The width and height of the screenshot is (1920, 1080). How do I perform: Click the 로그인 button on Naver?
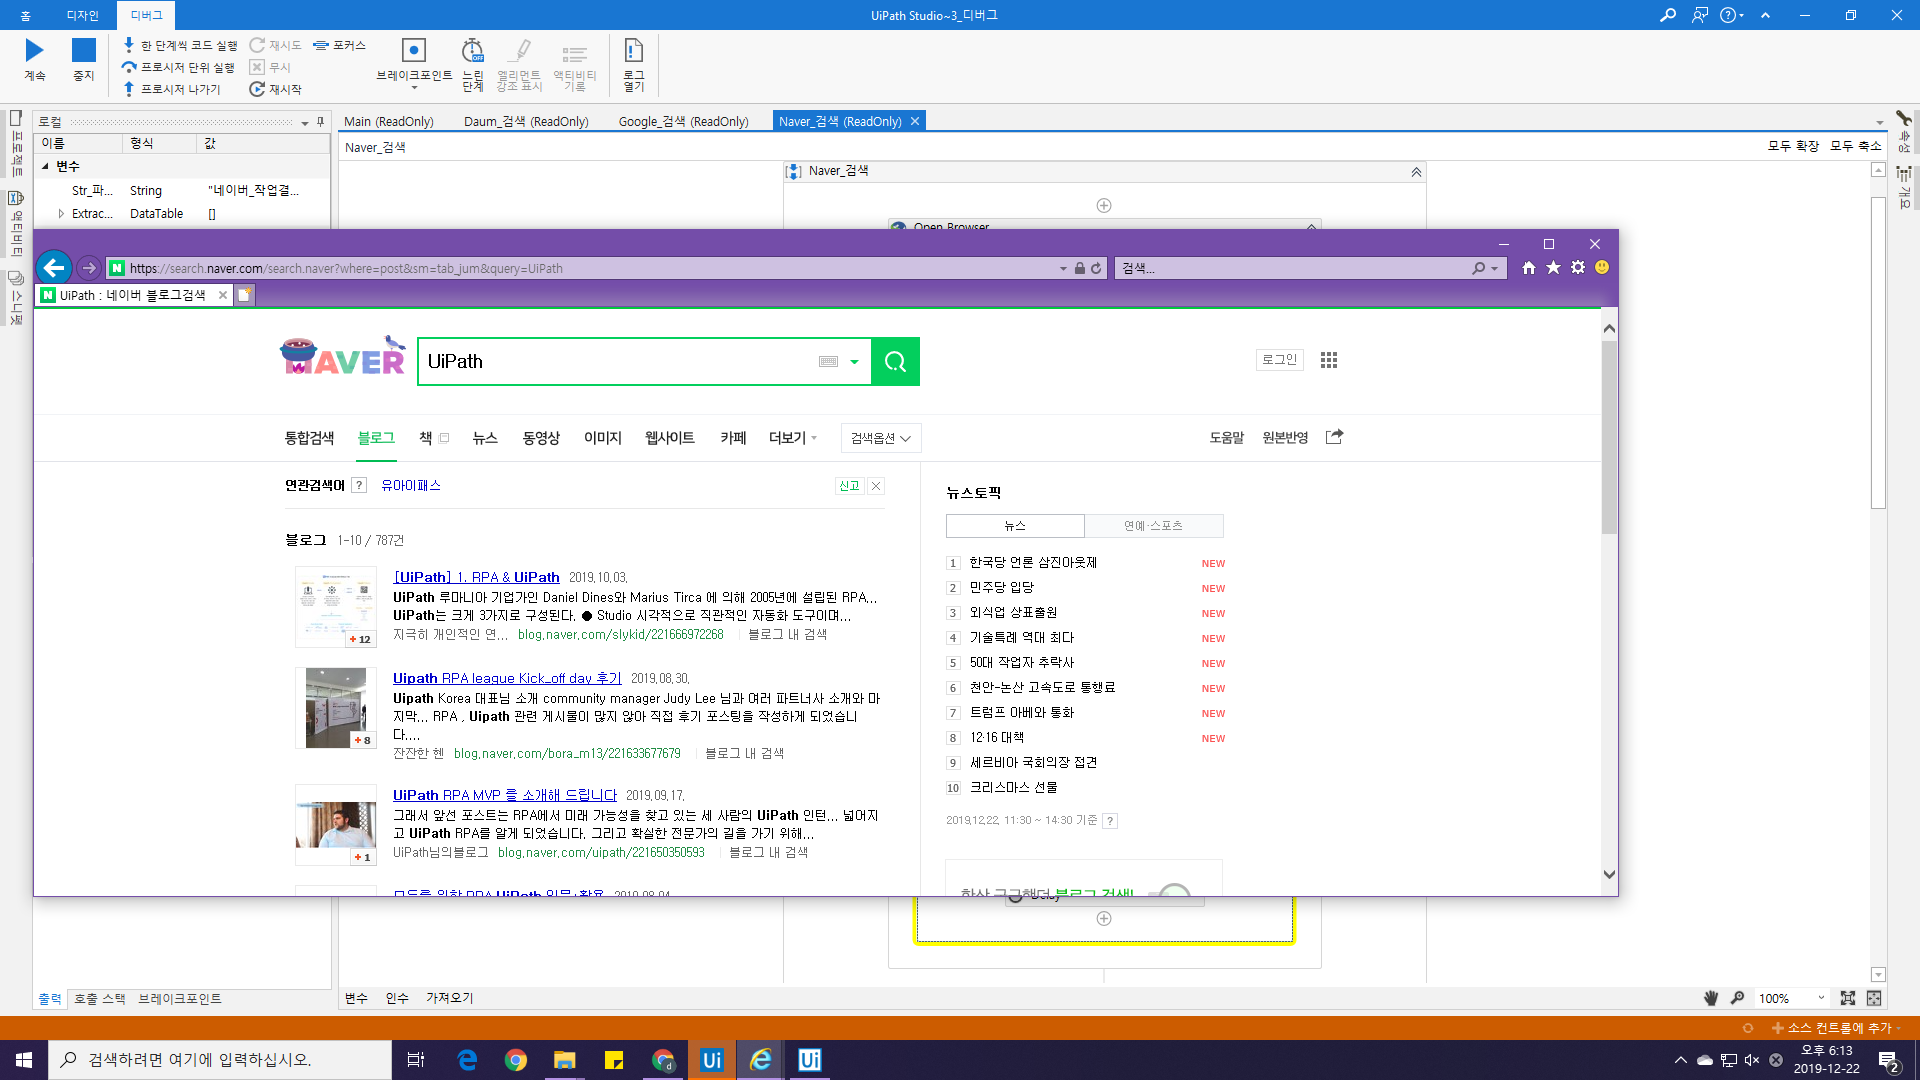pos(1279,360)
